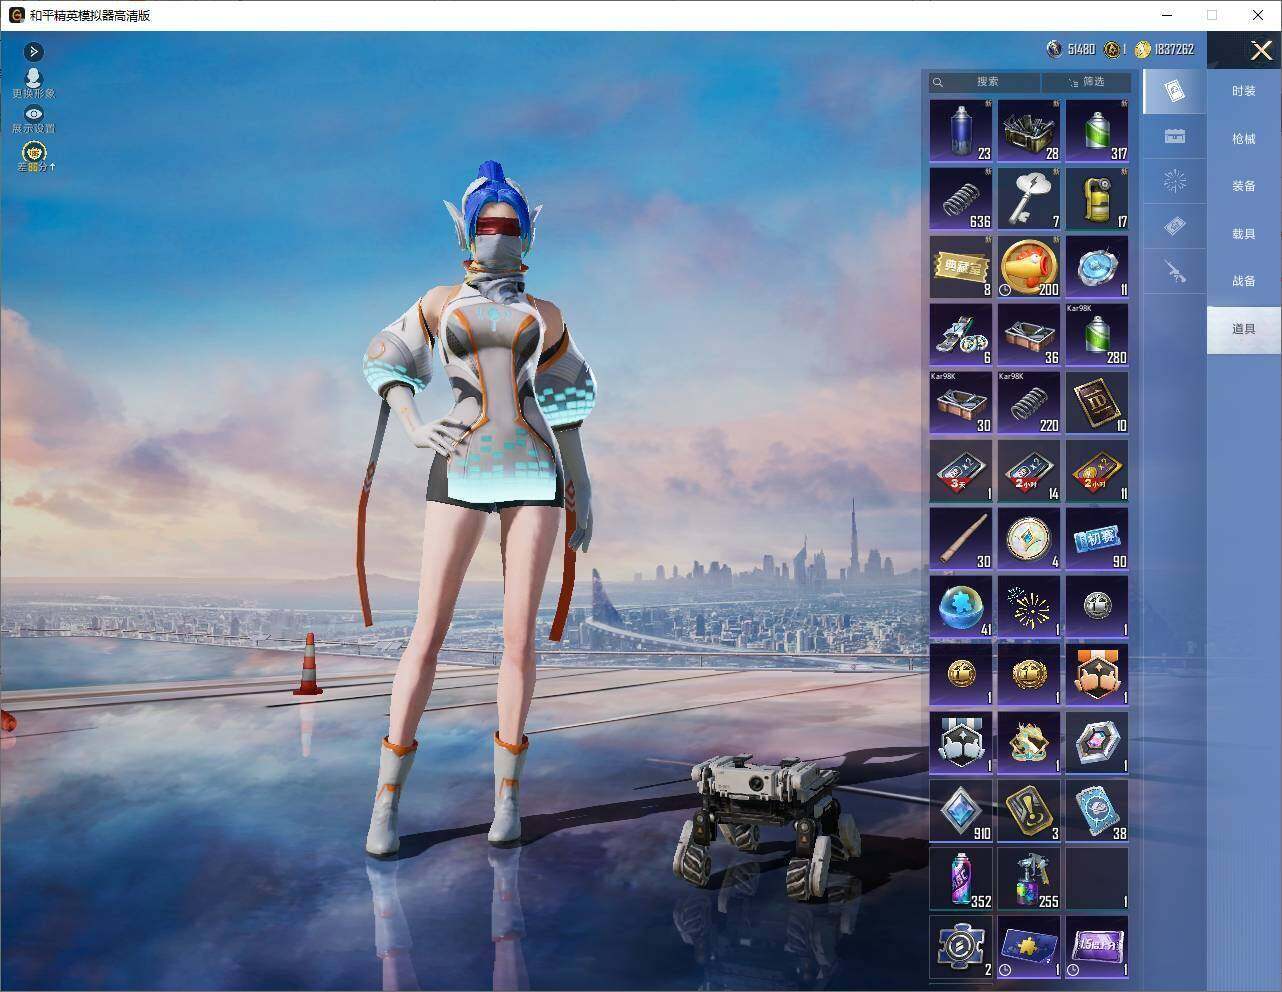The image size is (1282, 992).
Task: Select the white compass coin item (4)
Action: coord(1029,538)
